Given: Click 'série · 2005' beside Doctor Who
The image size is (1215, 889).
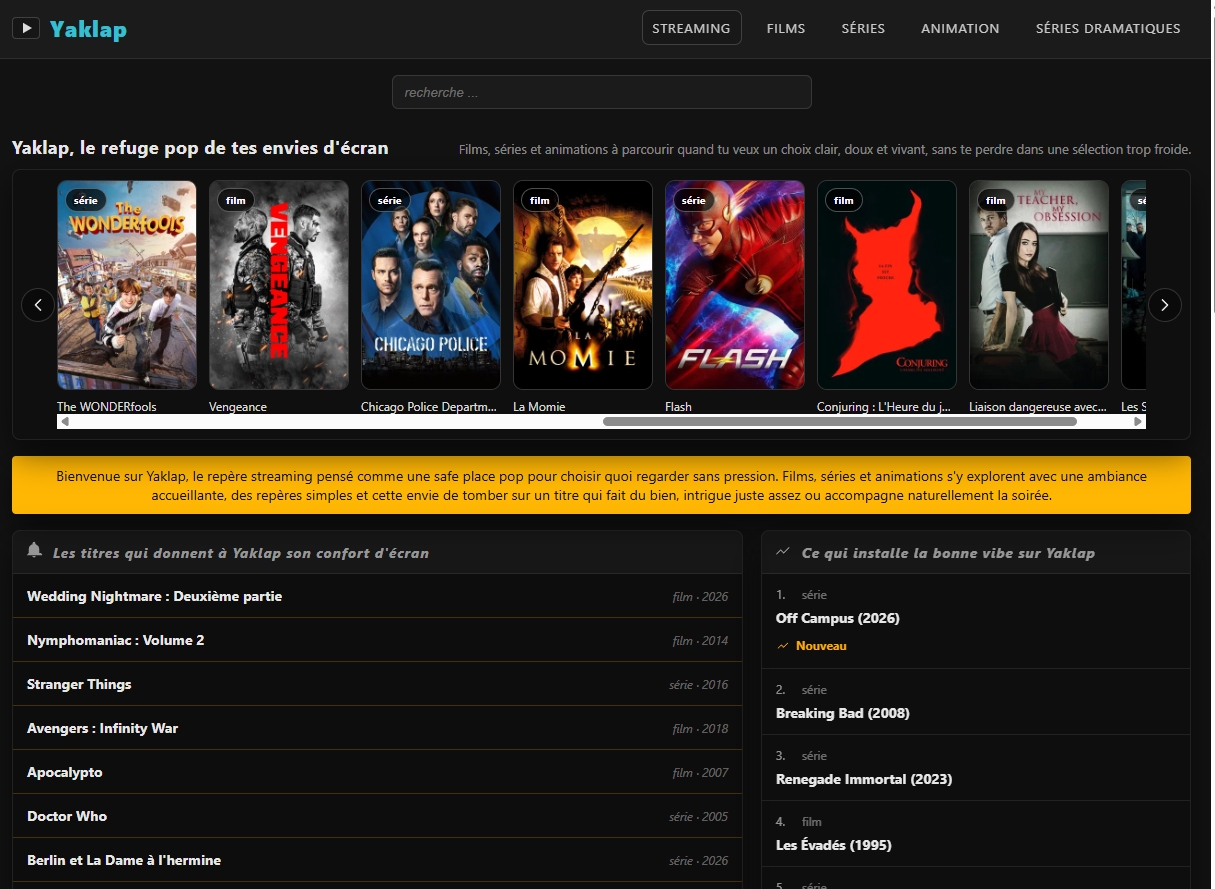Looking at the screenshot, I should 698,817.
